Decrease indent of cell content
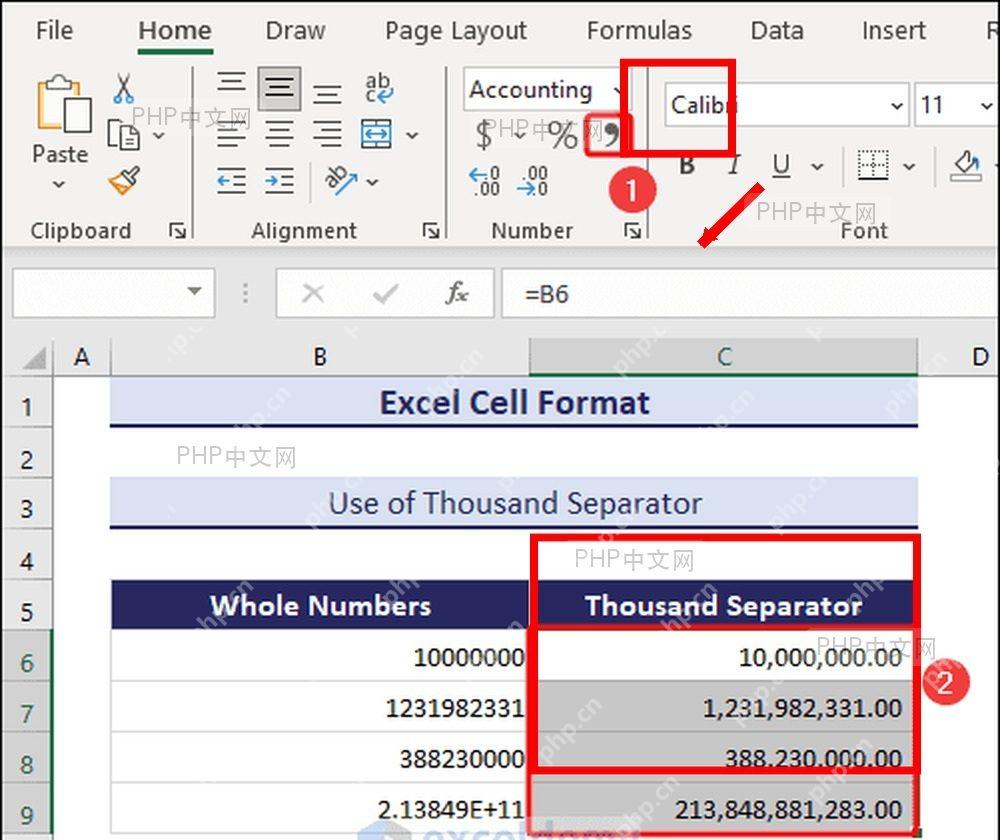The image size is (1000, 840). [231, 181]
